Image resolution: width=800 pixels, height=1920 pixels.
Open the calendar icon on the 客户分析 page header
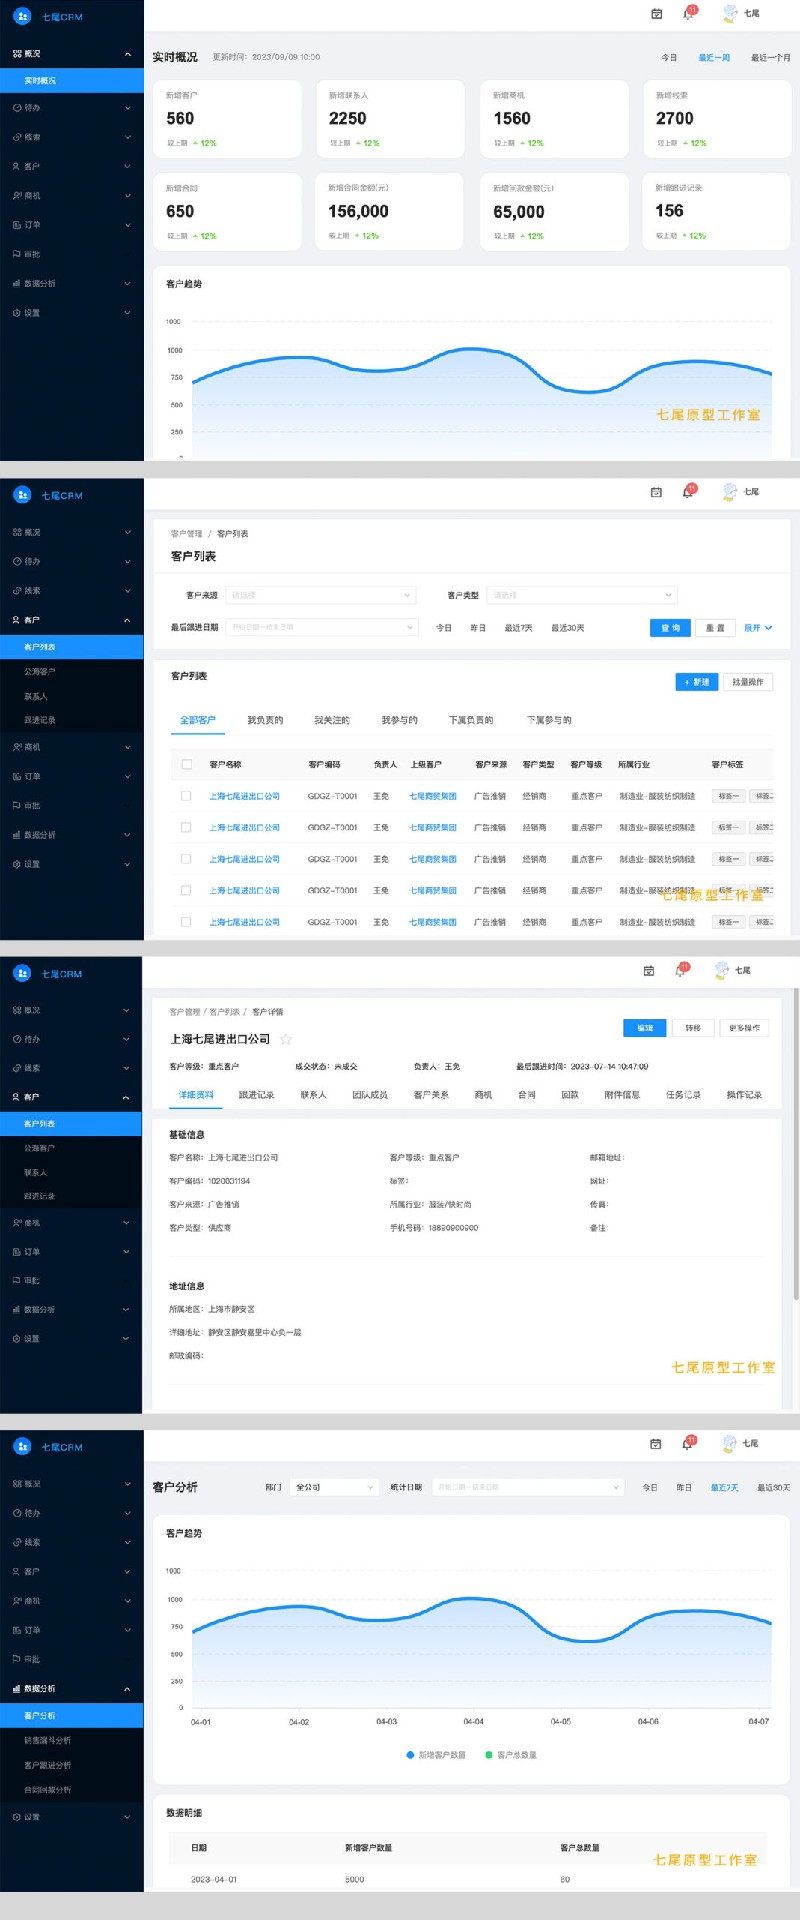click(x=656, y=1444)
